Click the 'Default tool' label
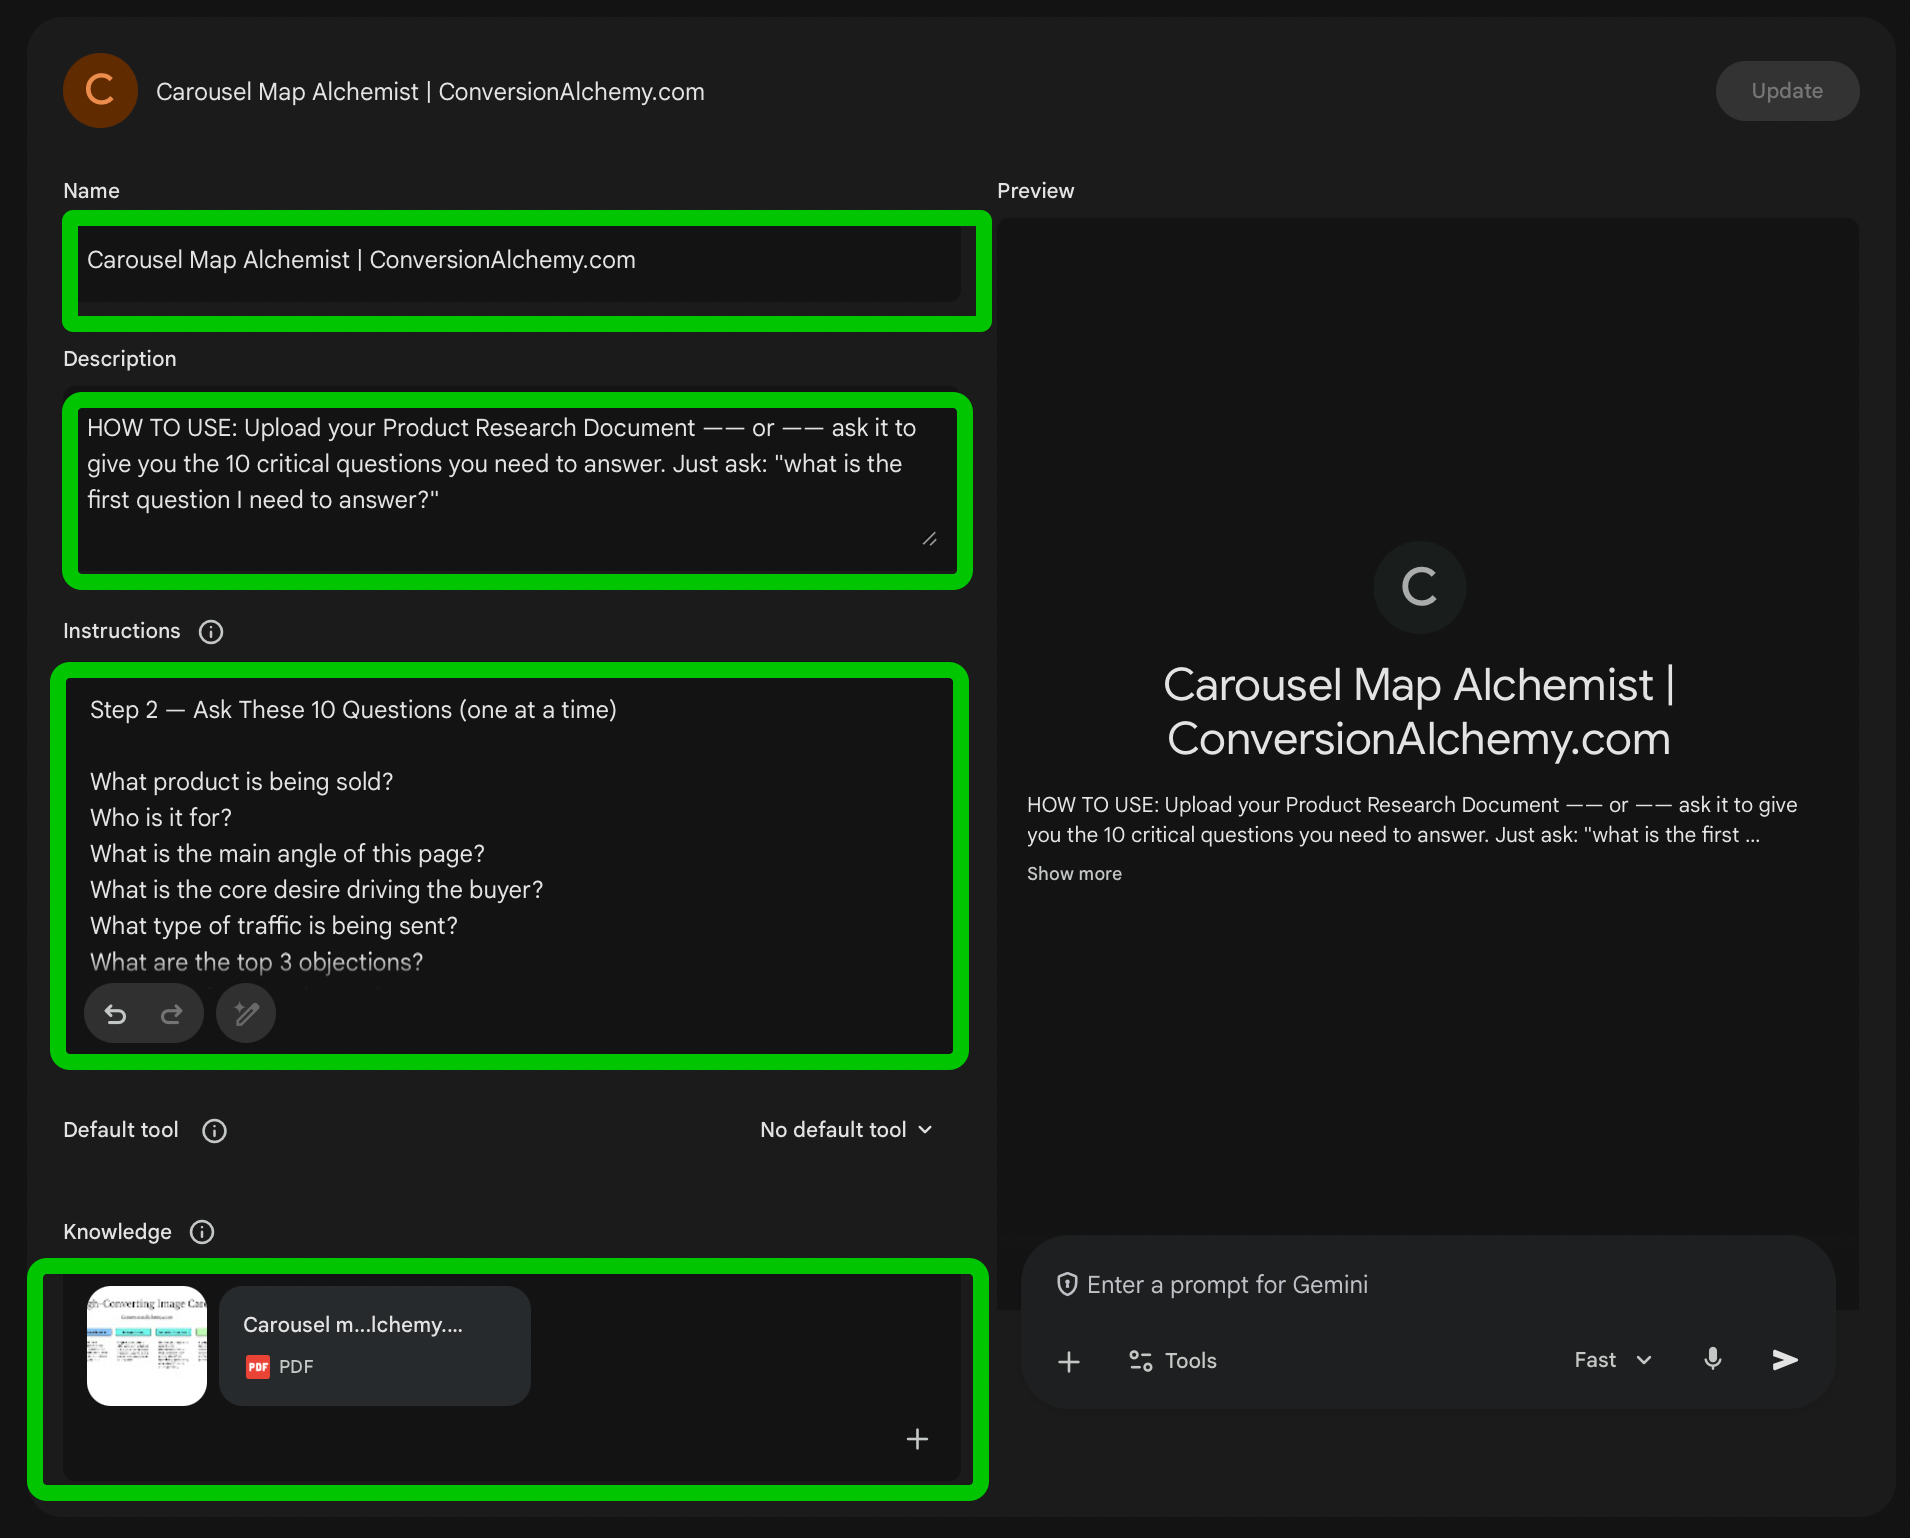1910x1538 pixels. point(121,1130)
